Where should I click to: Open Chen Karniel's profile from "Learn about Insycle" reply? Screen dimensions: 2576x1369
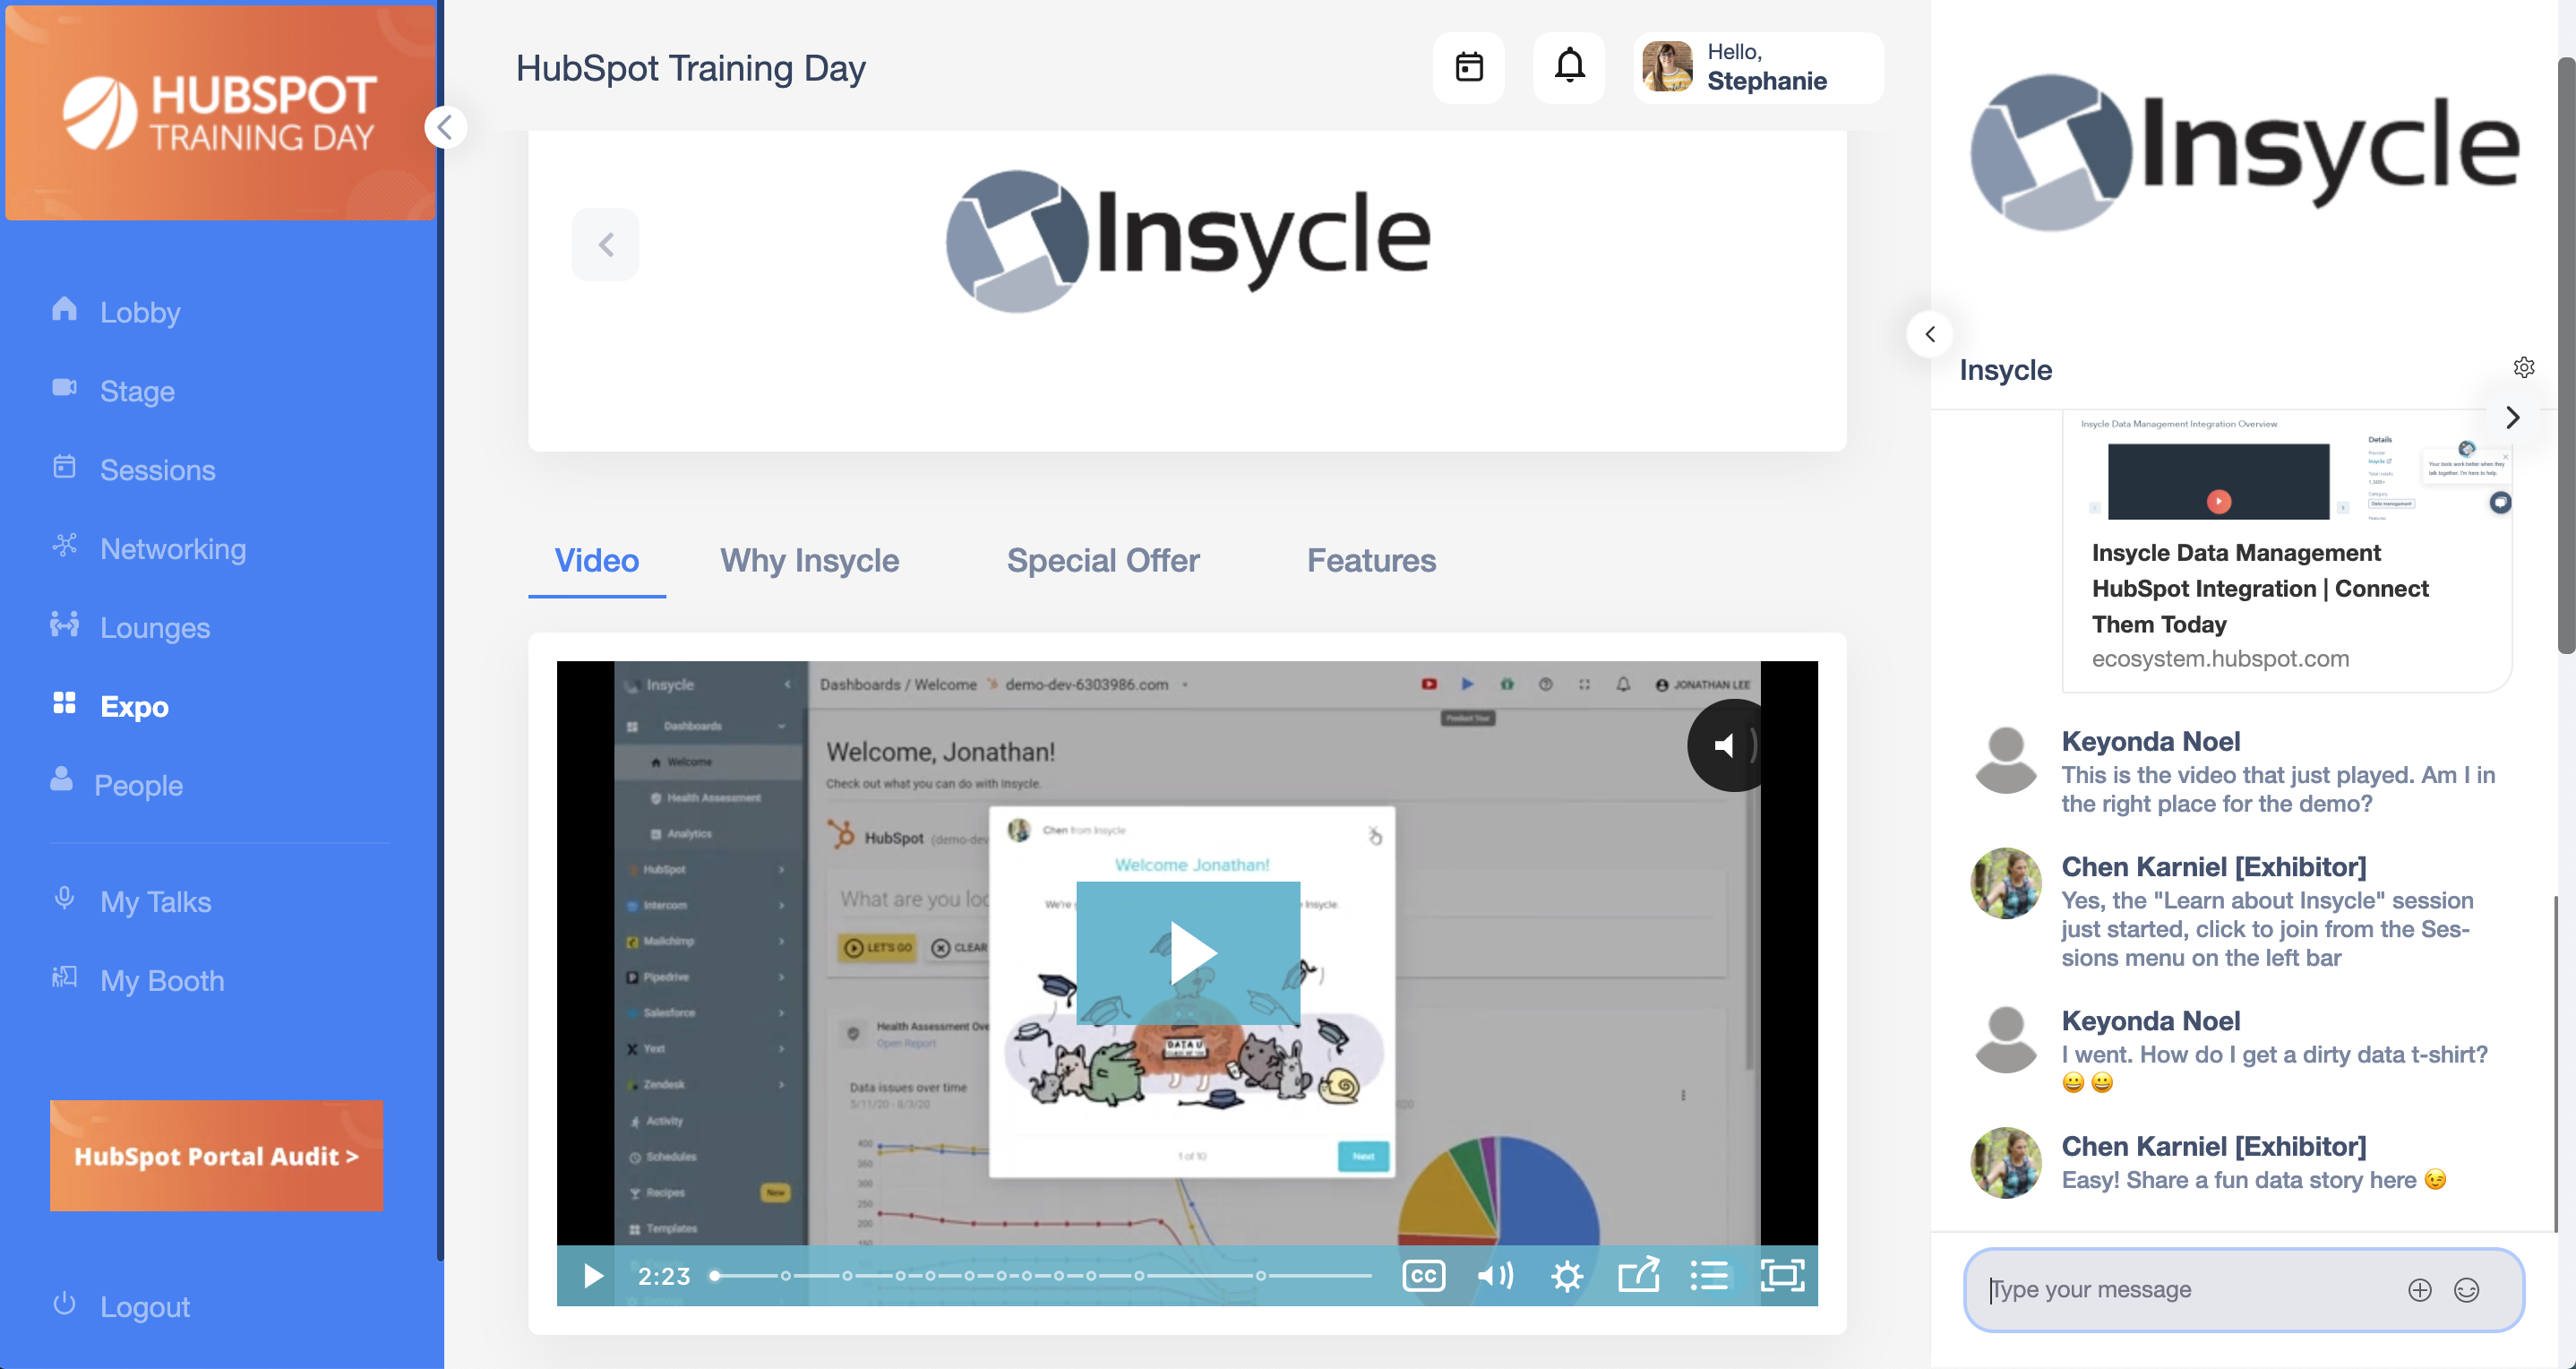pos(2005,884)
